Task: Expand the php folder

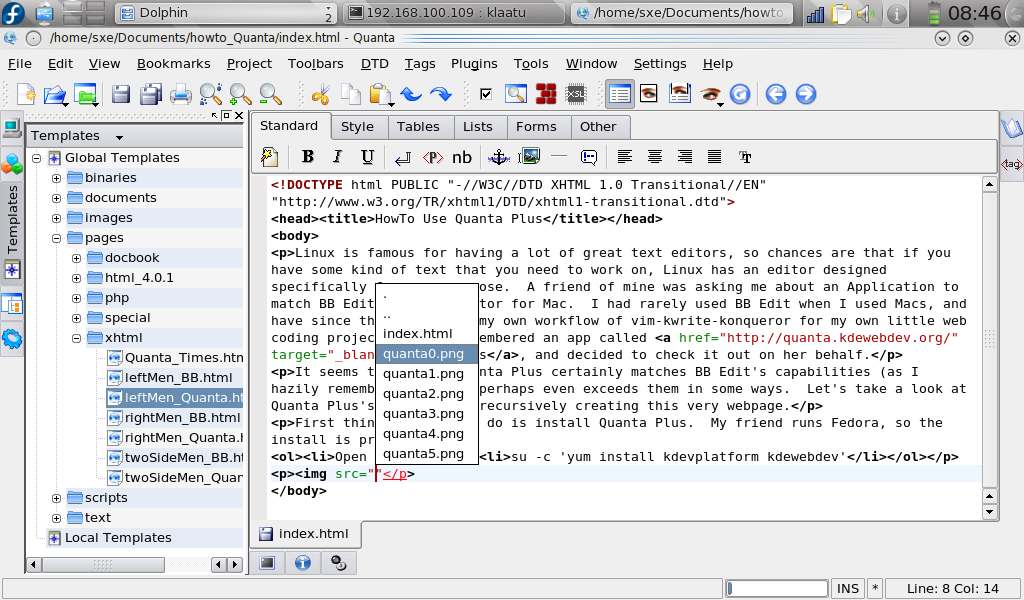Action: [76, 298]
